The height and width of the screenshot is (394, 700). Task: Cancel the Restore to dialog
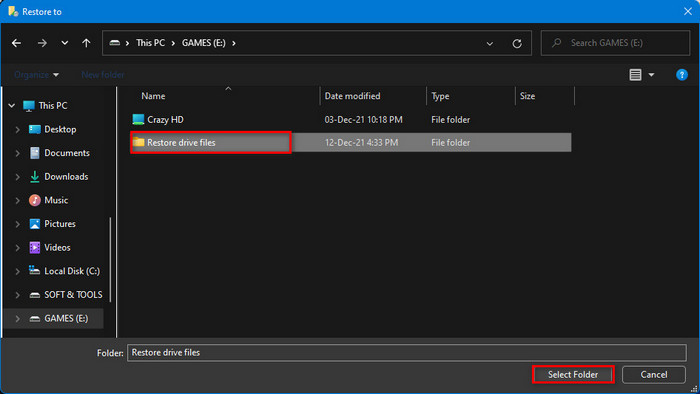654,375
